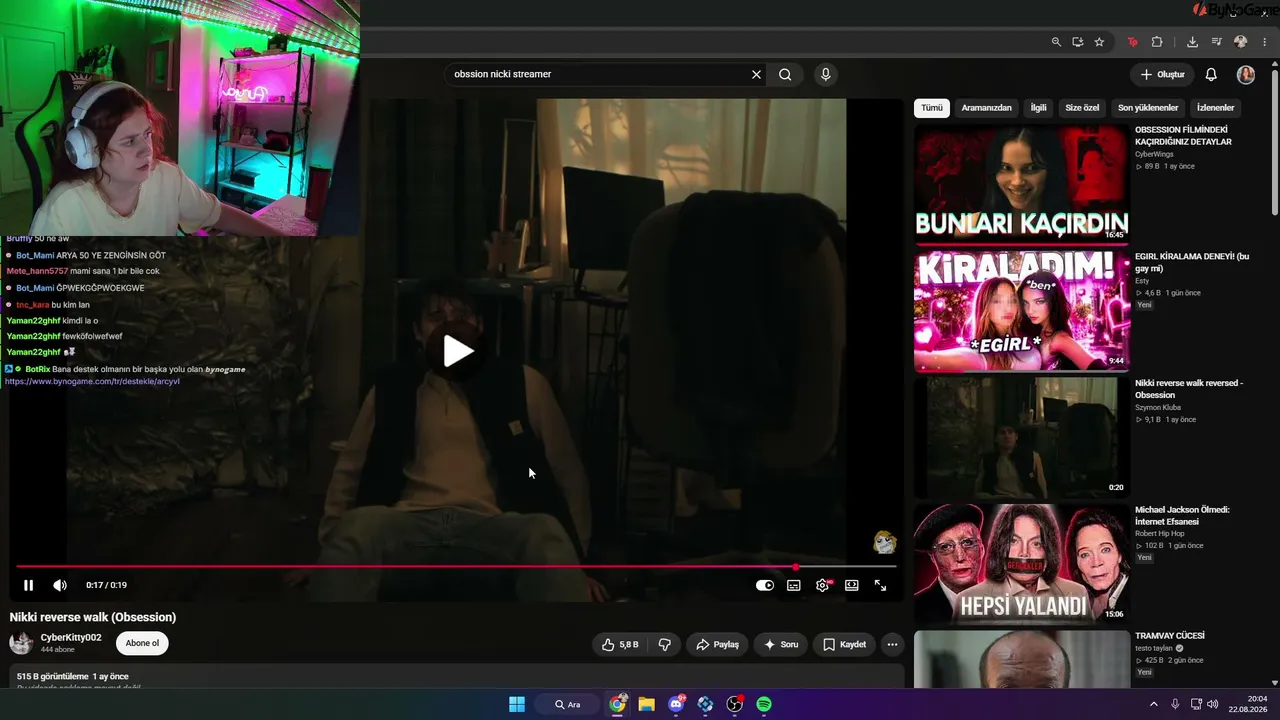The width and height of the screenshot is (1280, 720).
Task: Pause the video from player controls
Action: pos(28,585)
